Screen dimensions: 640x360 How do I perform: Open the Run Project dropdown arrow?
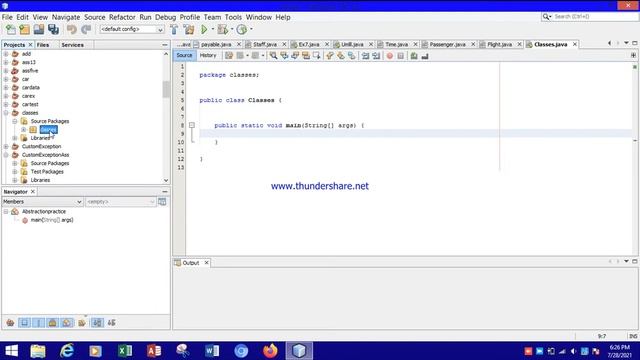tap(212, 29)
